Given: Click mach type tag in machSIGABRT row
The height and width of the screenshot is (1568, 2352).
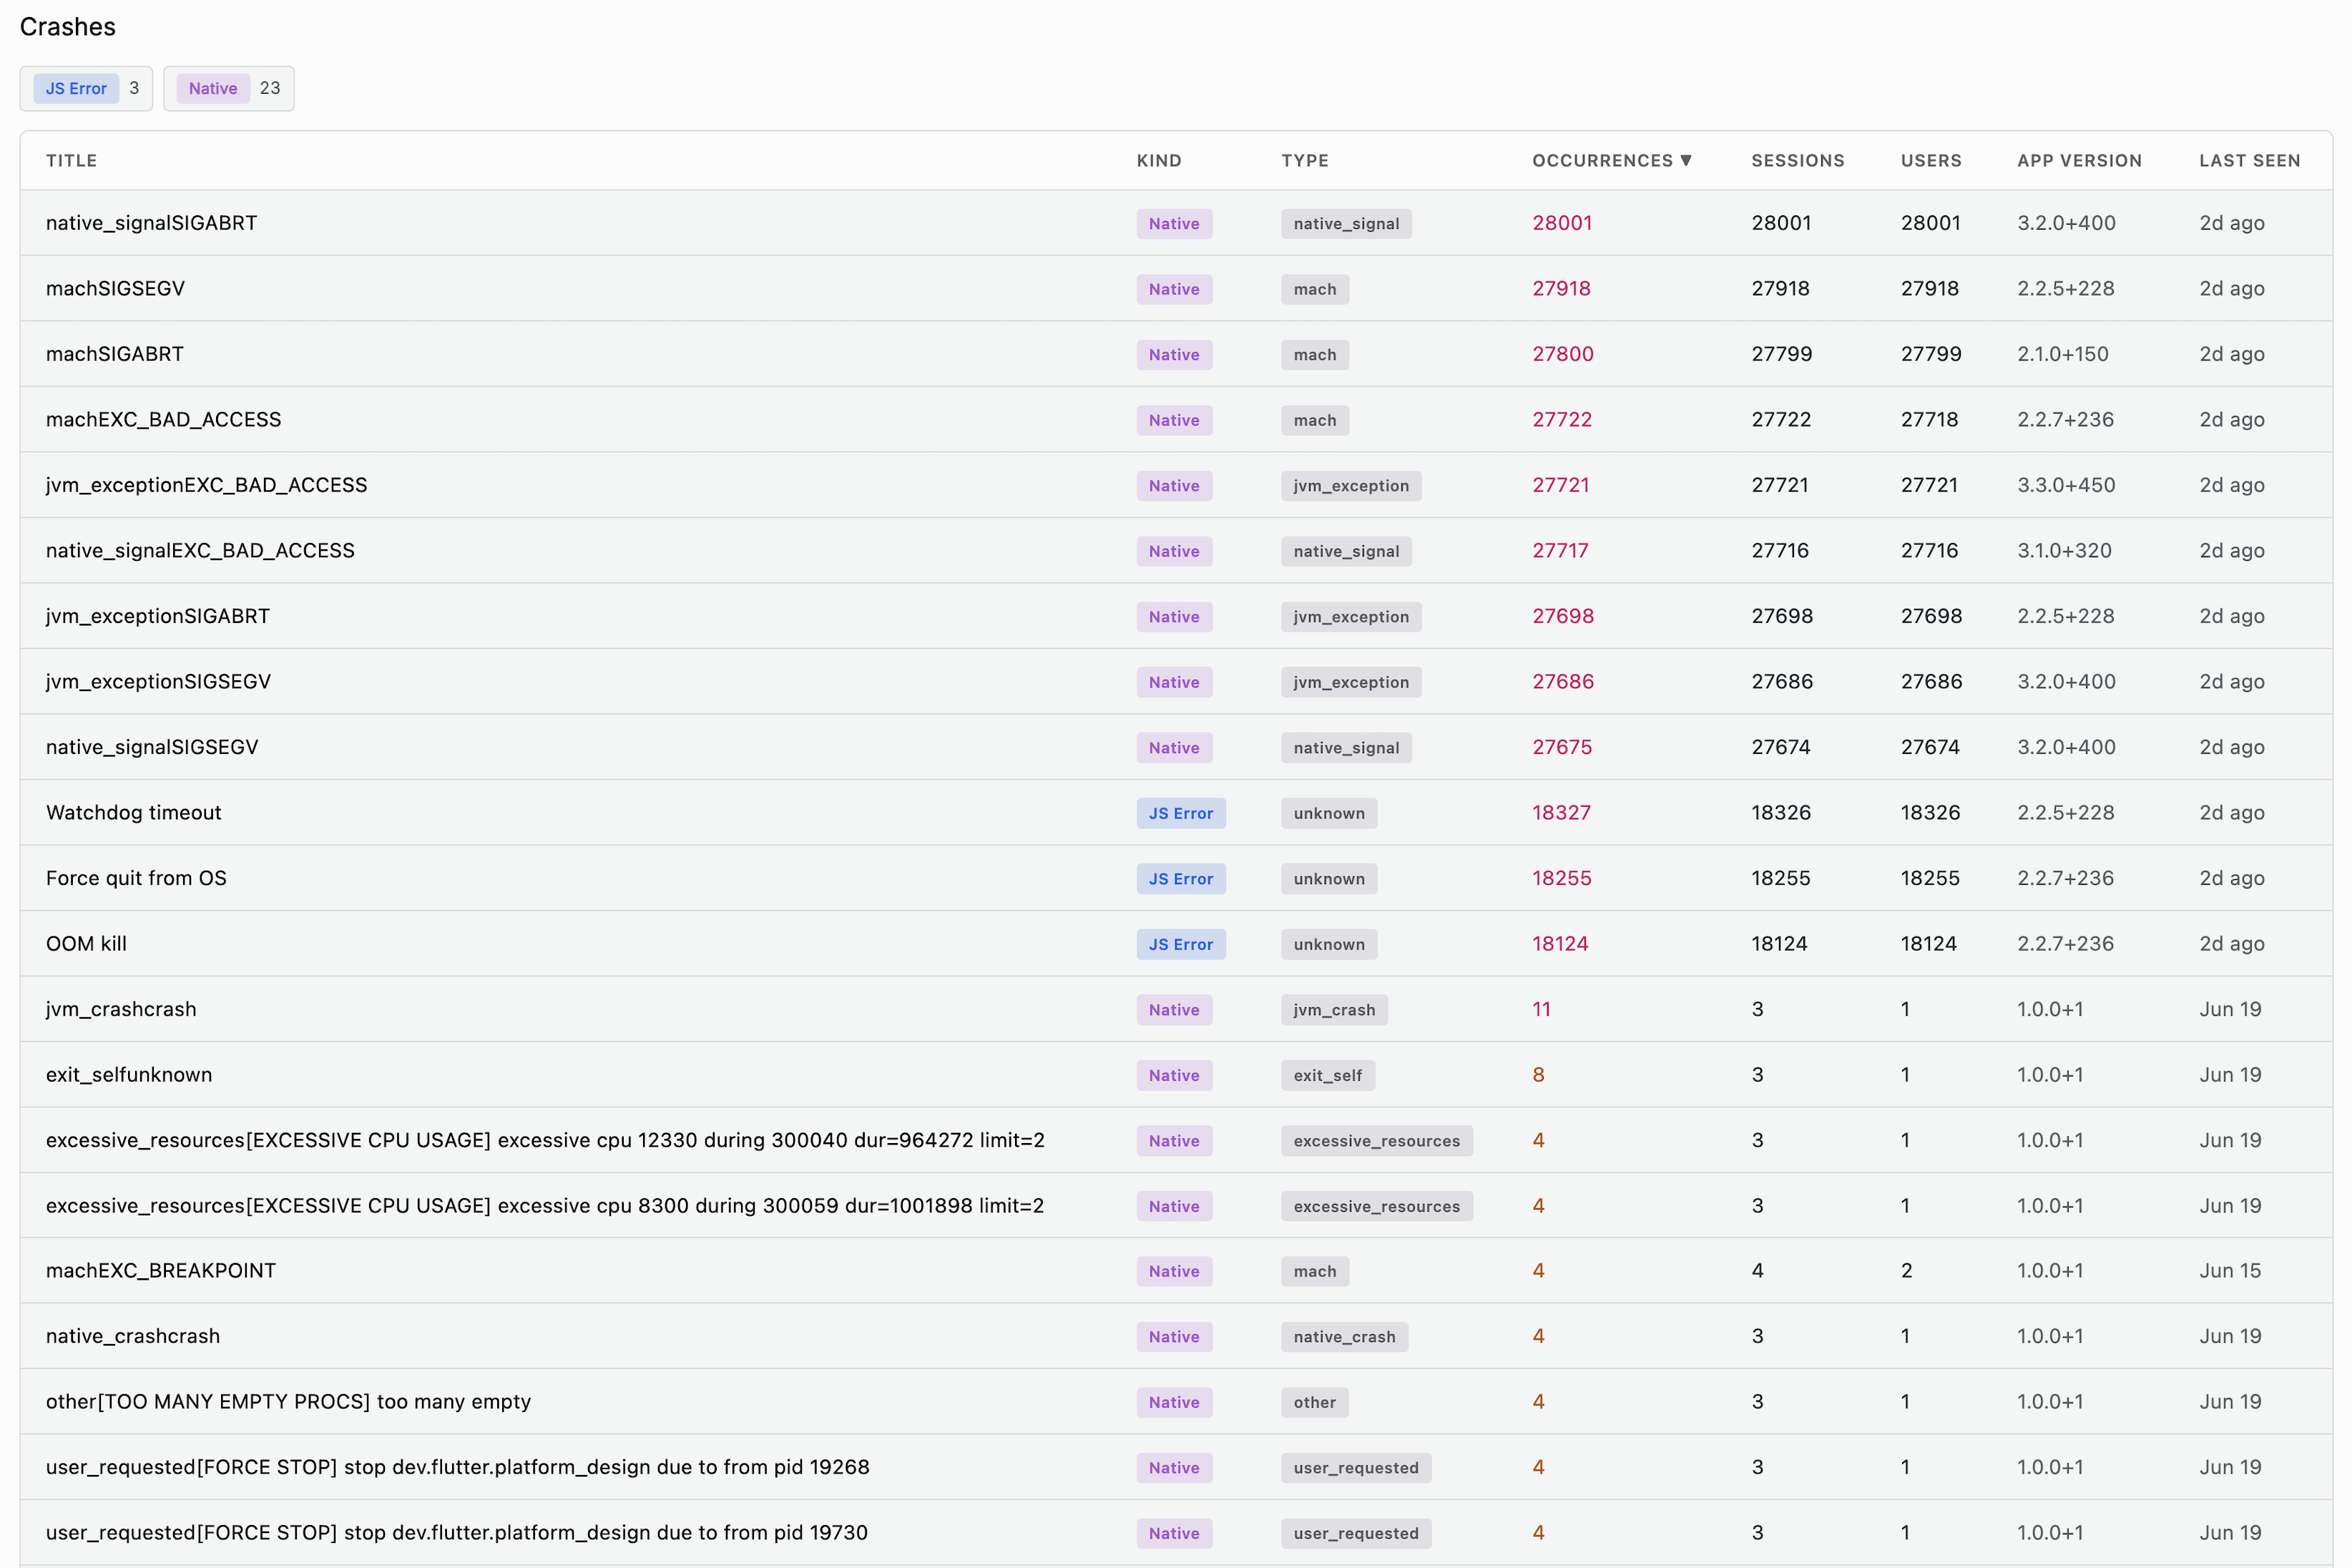Looking at the screenshot, I should click(1315, 355).
